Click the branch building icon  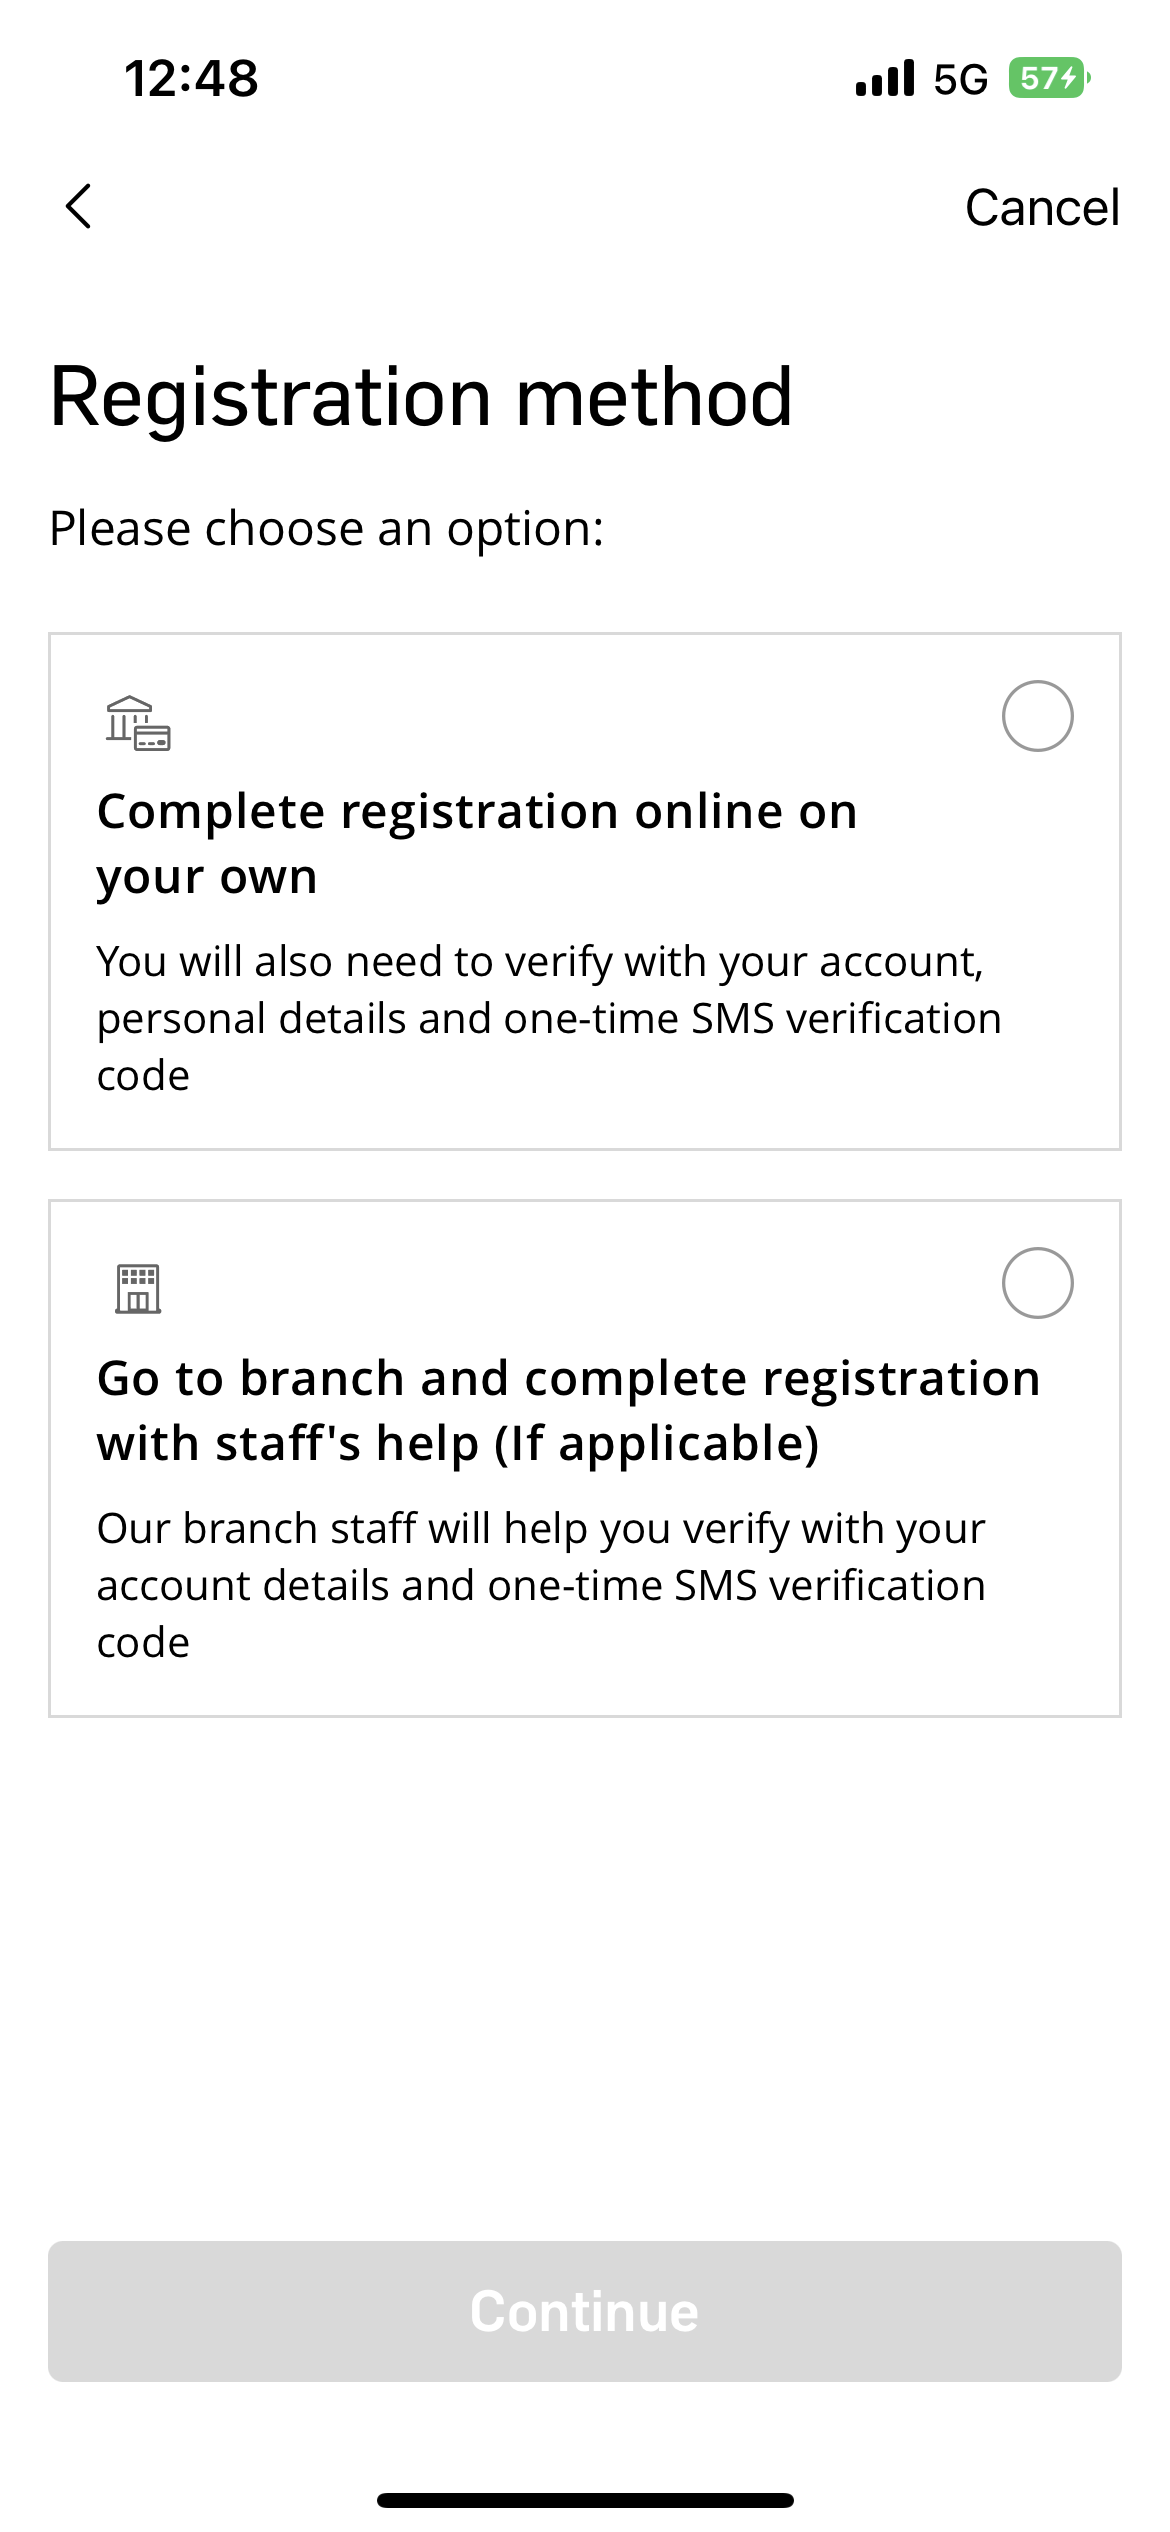[138, 1288]
